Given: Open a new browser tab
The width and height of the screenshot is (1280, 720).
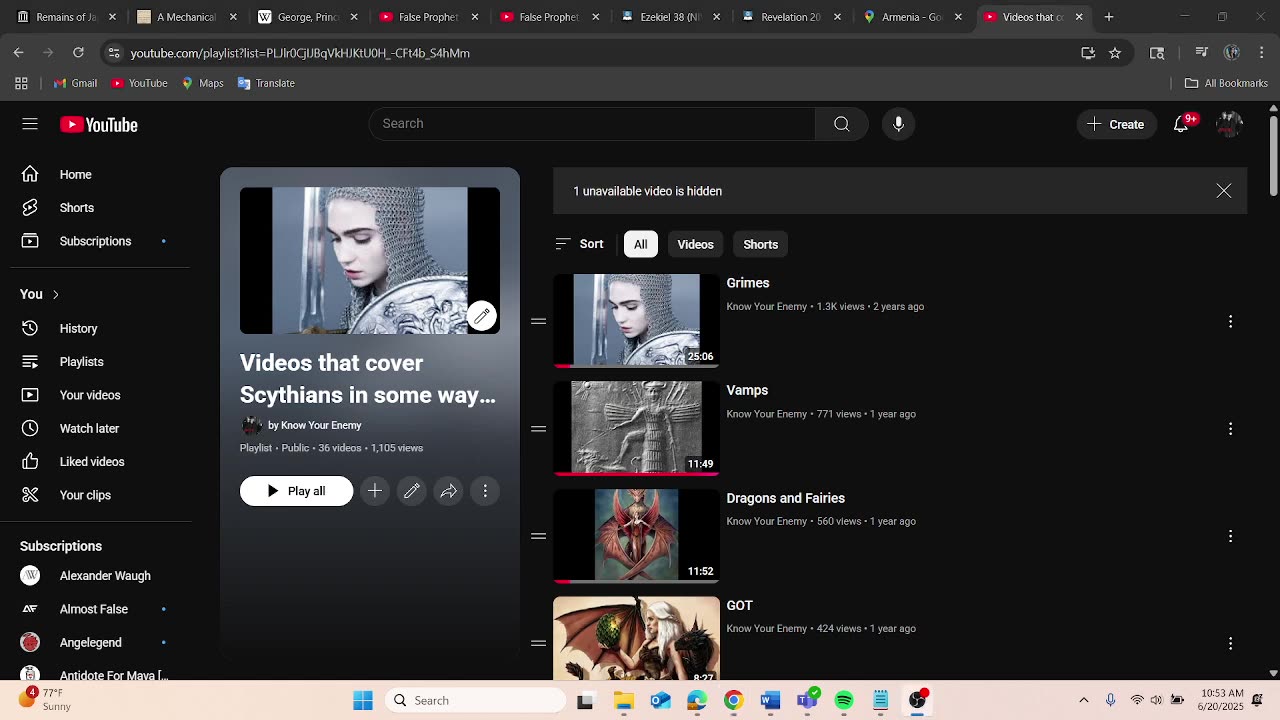Looking at the screenshot, I should coord(1109,17).
